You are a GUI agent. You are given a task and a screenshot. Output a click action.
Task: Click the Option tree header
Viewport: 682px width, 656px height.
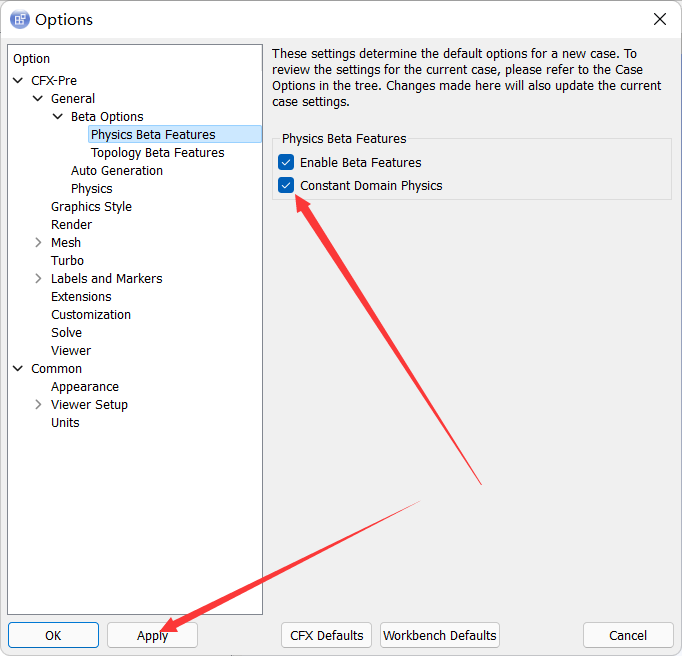tap(31, 59)
